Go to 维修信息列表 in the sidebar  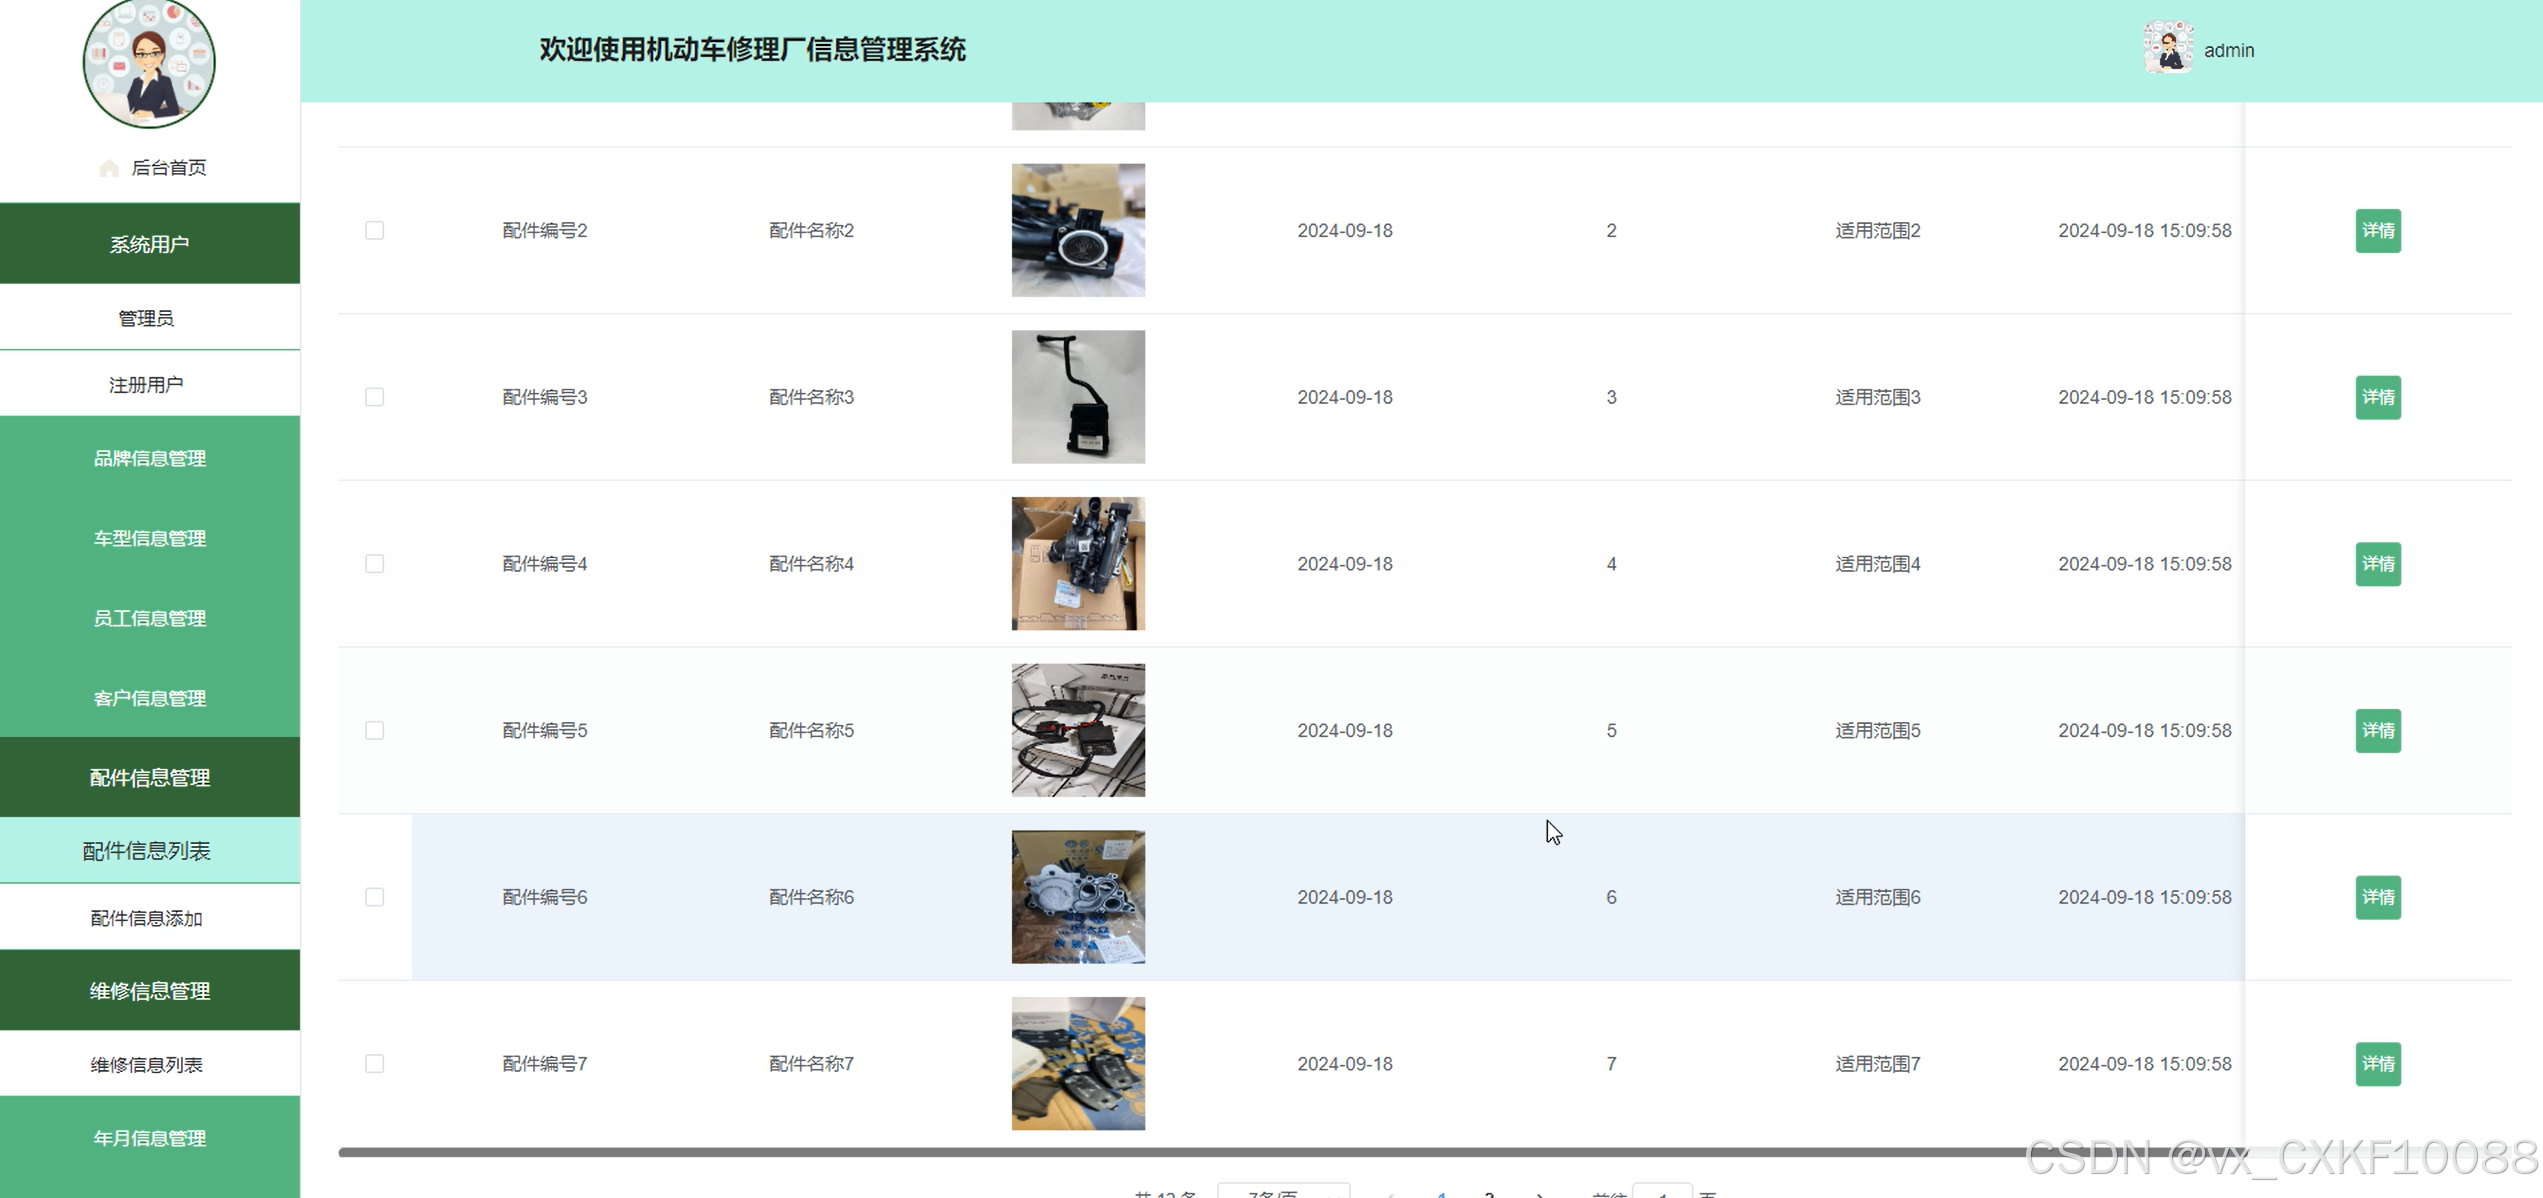point(147,1065)
